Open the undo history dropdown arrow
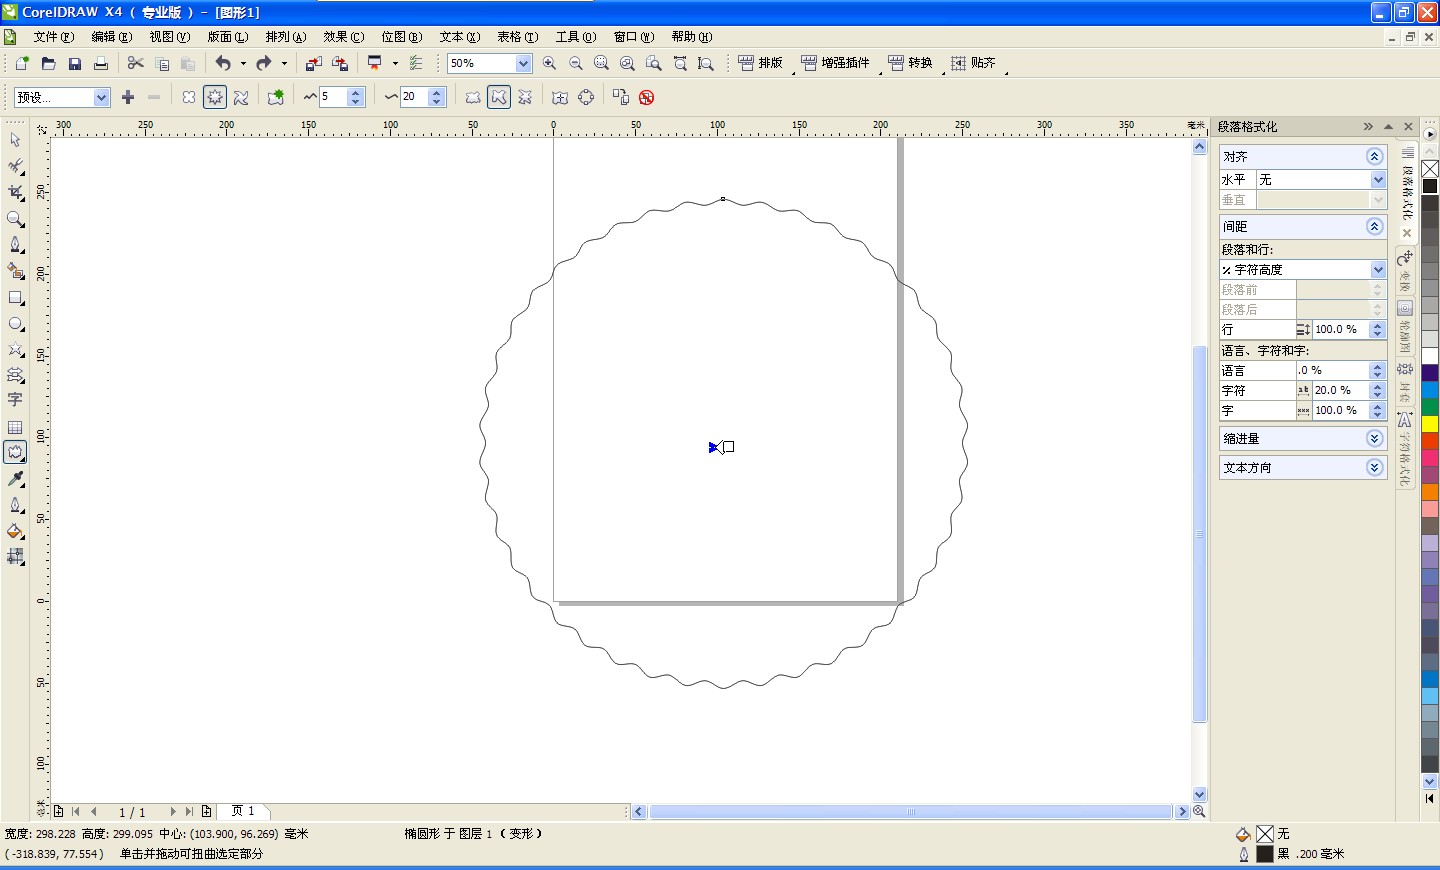Viewport: 1440px width, 870px height. point(243,63)
